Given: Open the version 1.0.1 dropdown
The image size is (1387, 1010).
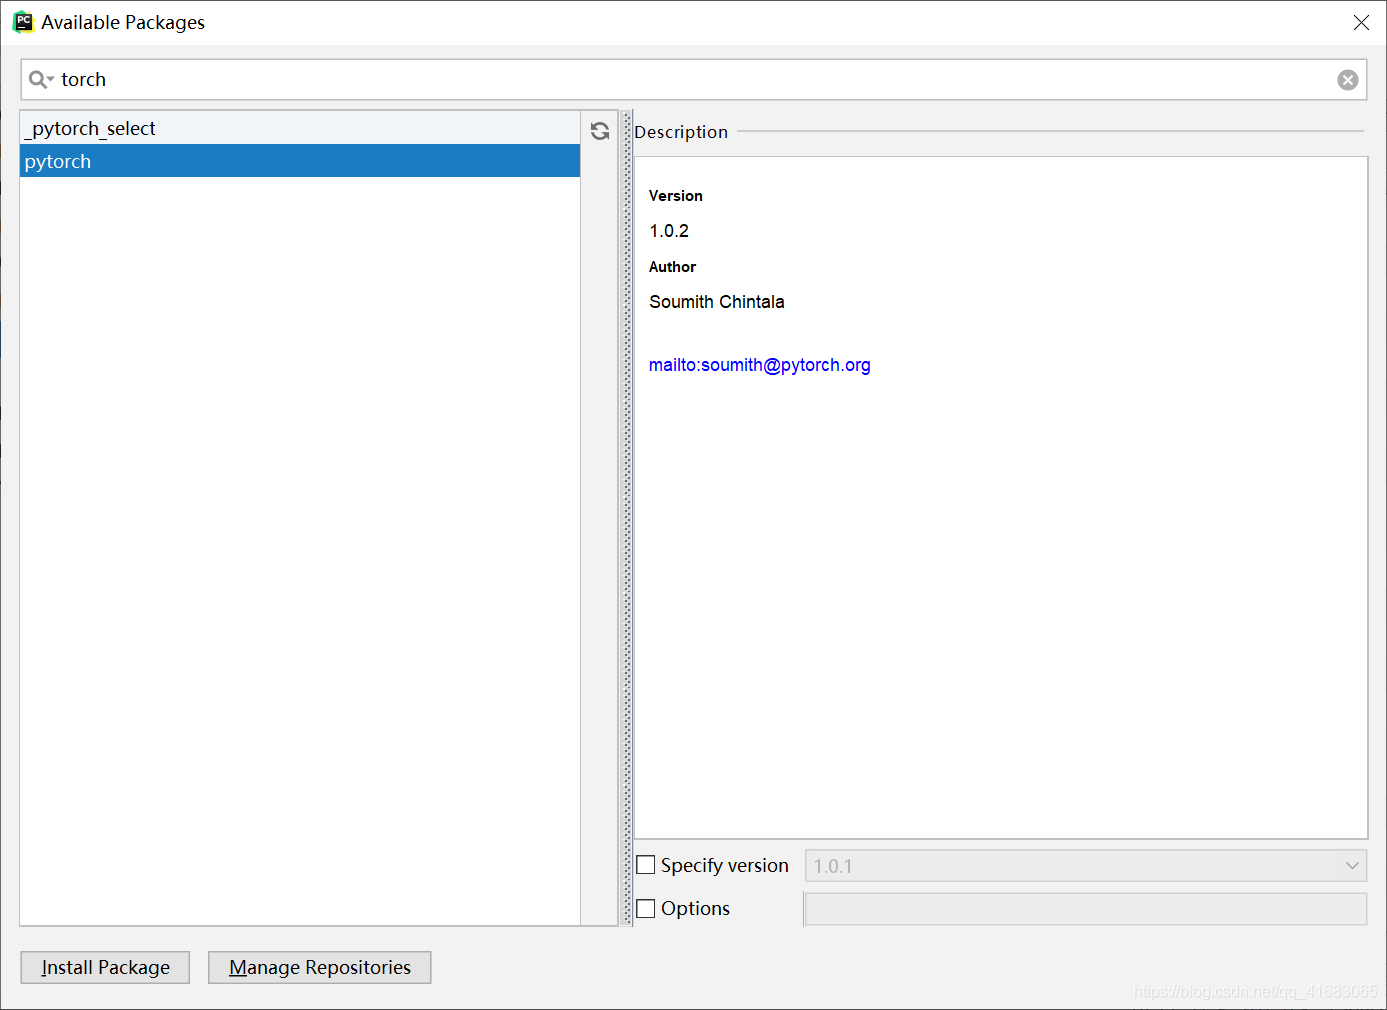Looking at the screenshot, I should [1086, 866].
